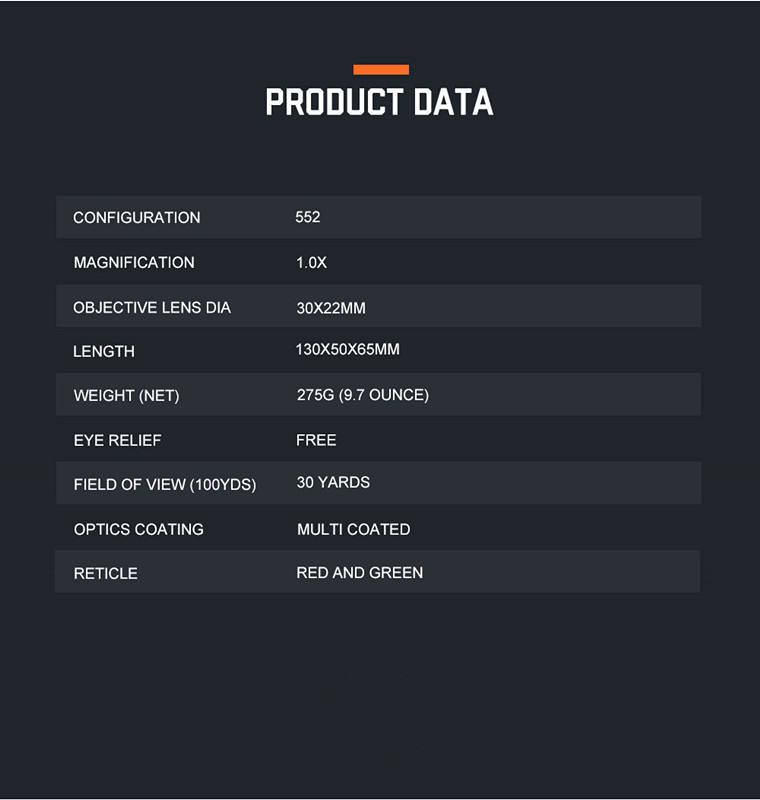Click the 30X22MM lens value
The height and width of the screenshot is (800, 760).
click(x=331, y=307)
